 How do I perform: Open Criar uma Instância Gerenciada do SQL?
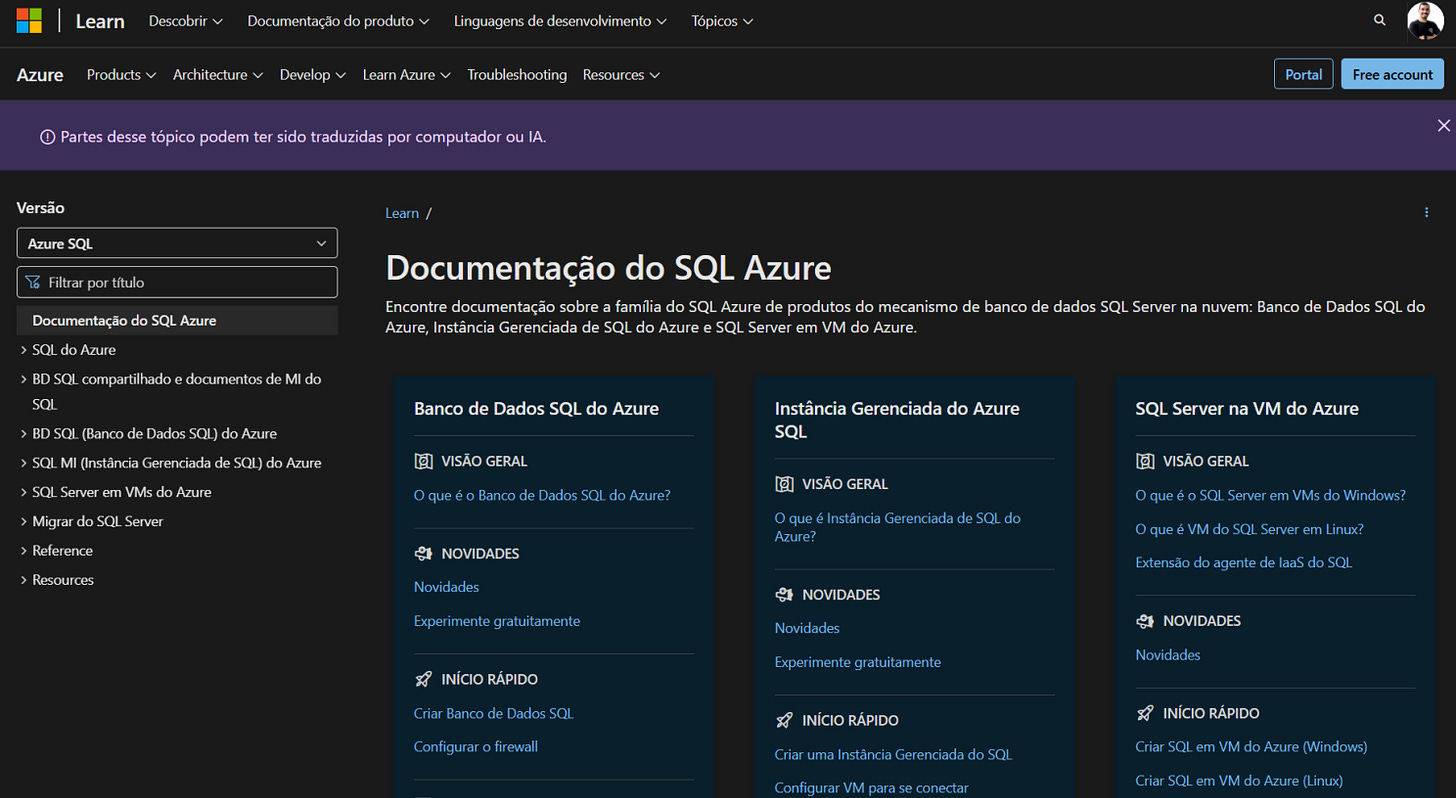coord(894,754)
